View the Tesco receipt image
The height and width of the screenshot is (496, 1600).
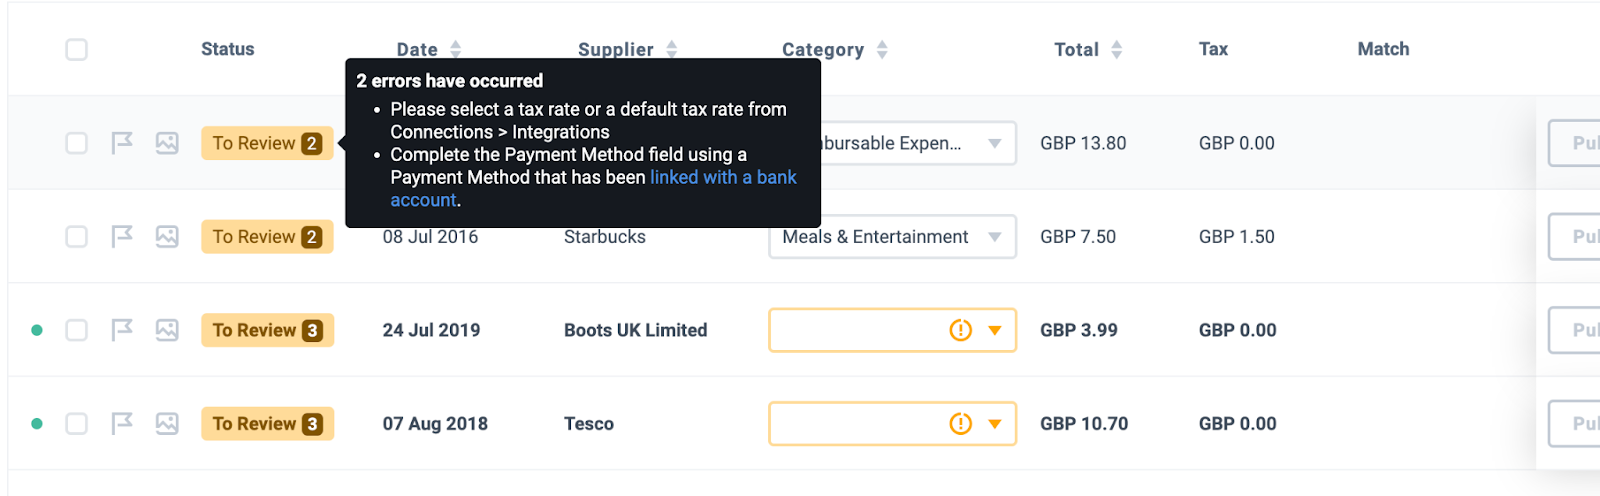pyautogui.click(x=167, y=424)
